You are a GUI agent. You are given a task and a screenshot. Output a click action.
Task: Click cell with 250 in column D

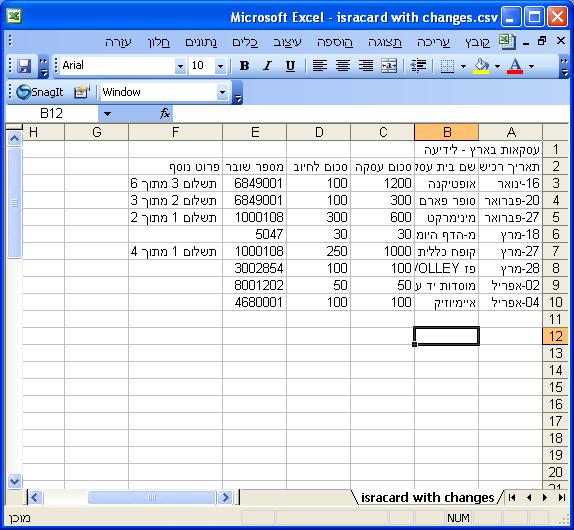pos(318,251)
